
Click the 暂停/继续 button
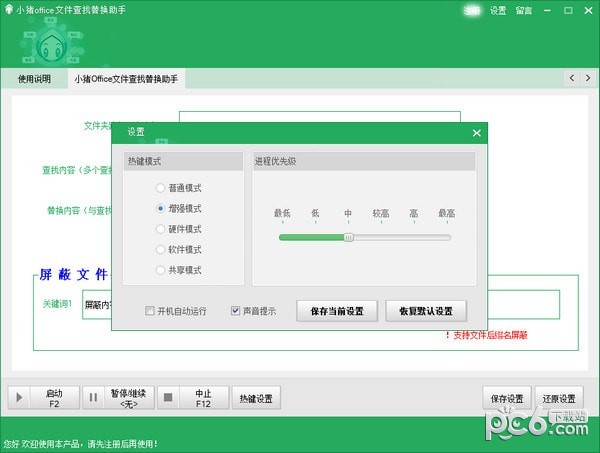coord(119,398)
